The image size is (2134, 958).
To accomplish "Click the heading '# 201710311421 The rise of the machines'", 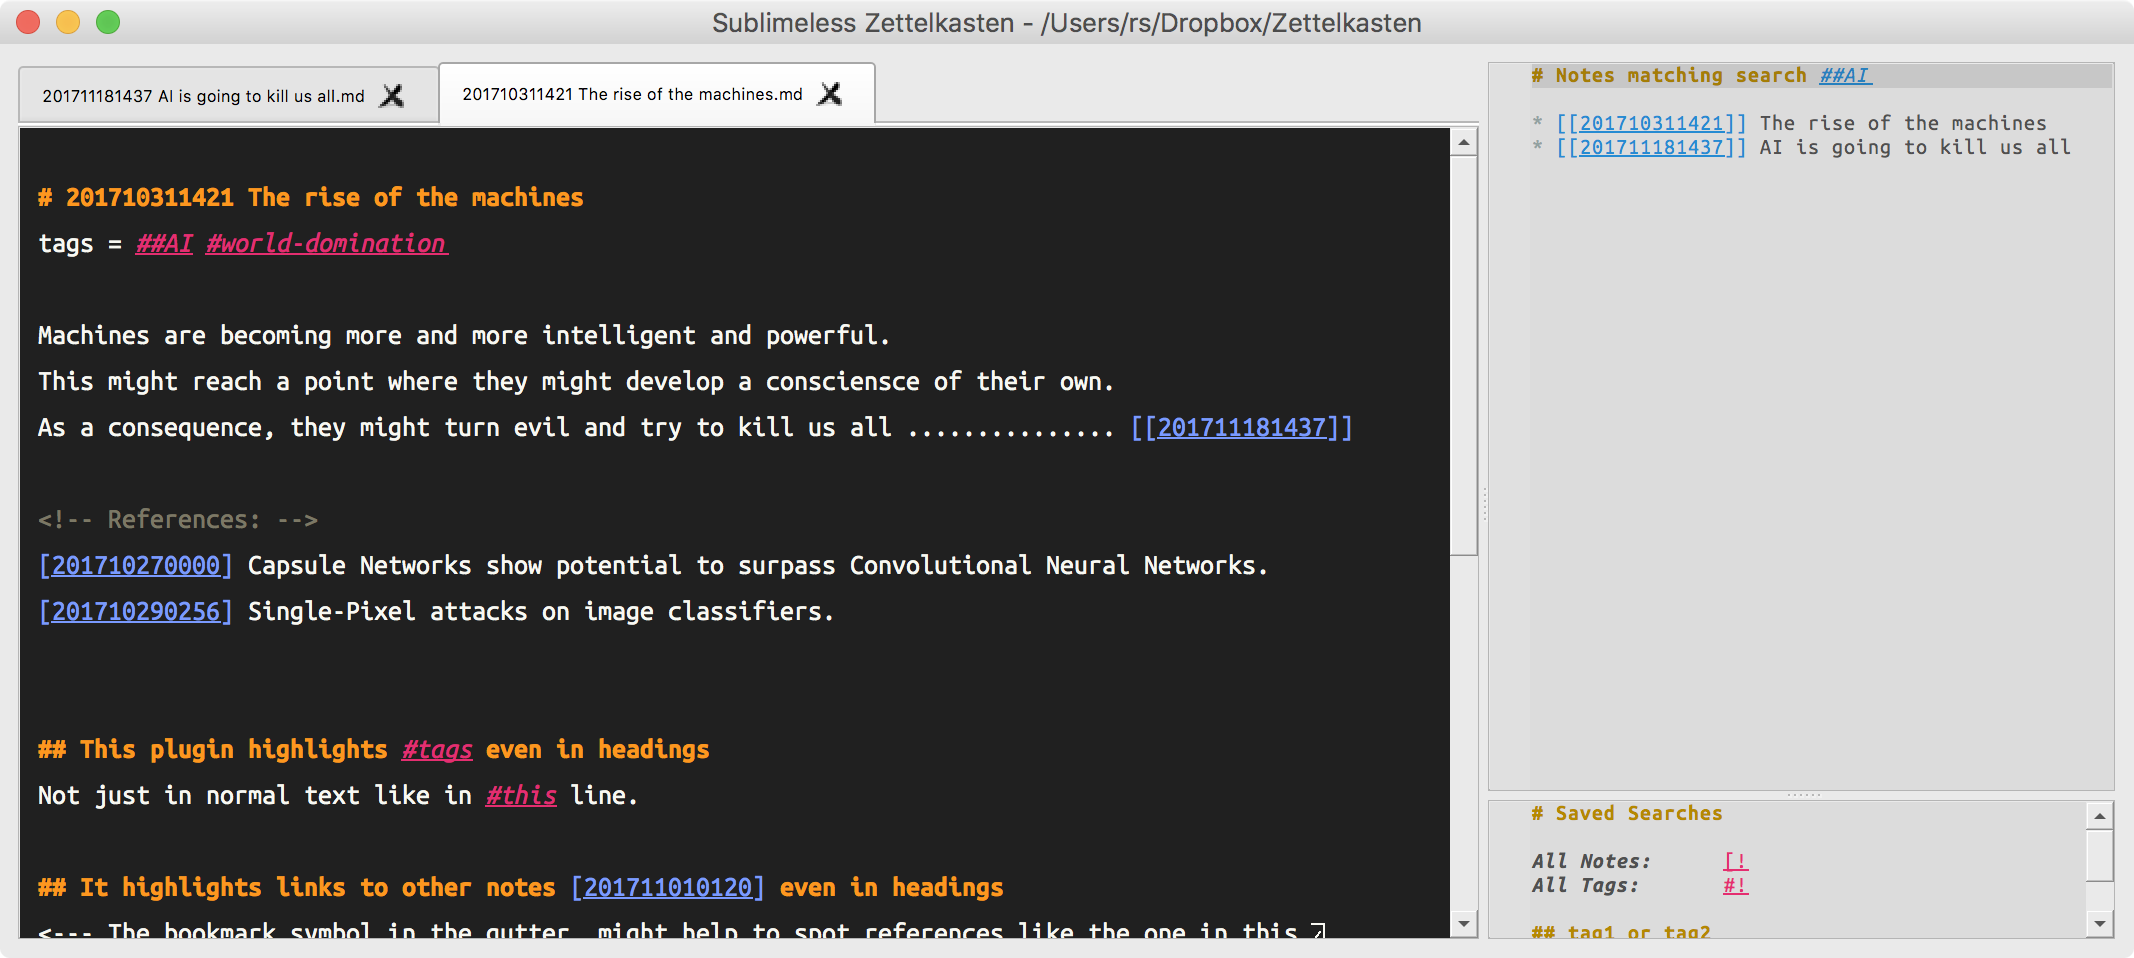I will [x=310, y=197].
